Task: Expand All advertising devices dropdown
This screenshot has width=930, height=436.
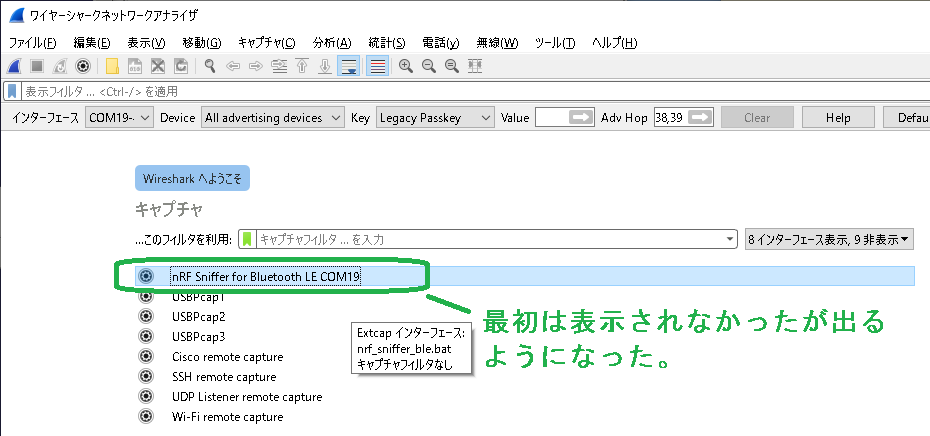Action: 273,118
